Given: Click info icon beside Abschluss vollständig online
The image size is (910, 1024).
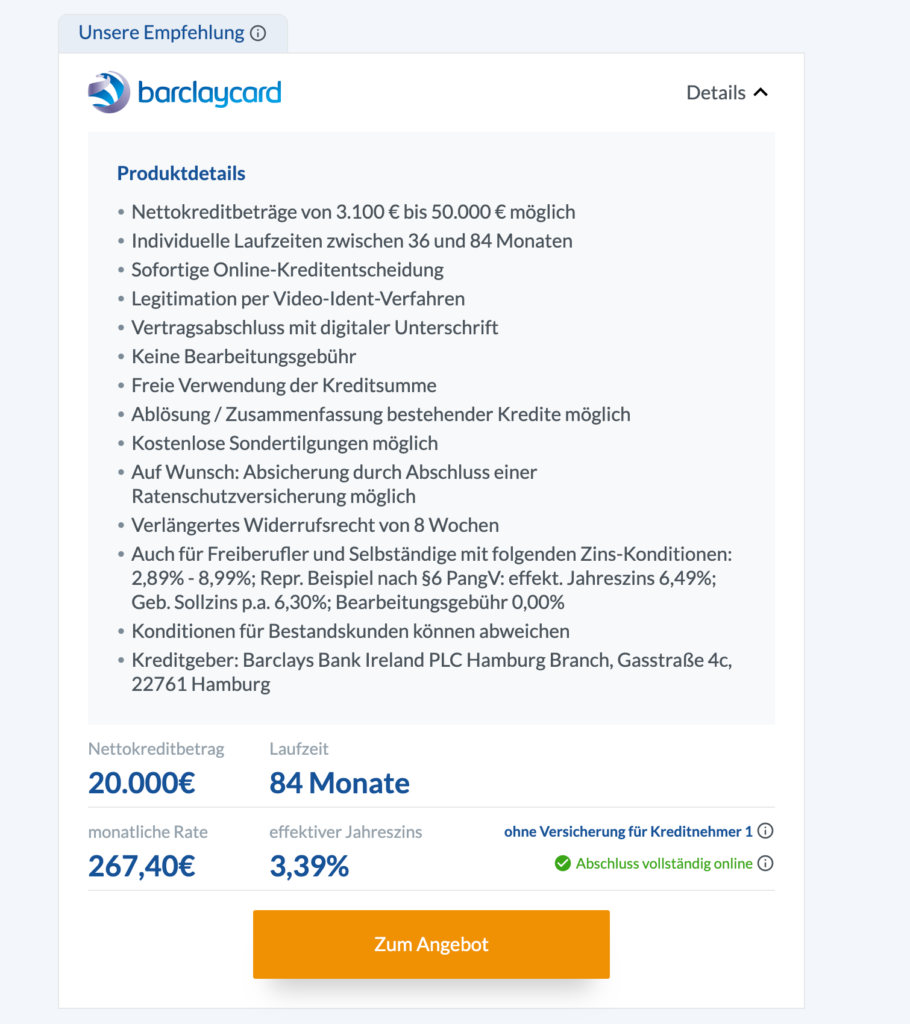Looking at the screenshot, I should 765,863.
